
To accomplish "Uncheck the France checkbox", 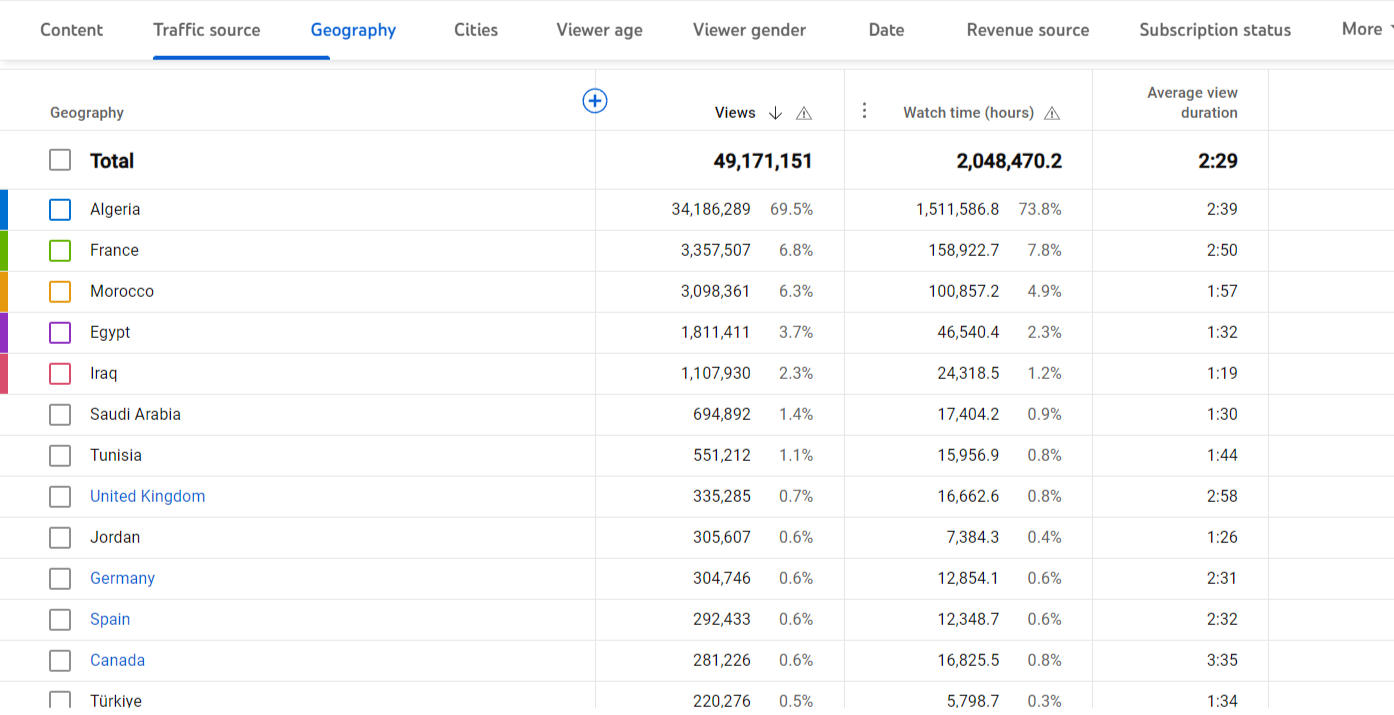I will 60,250.
